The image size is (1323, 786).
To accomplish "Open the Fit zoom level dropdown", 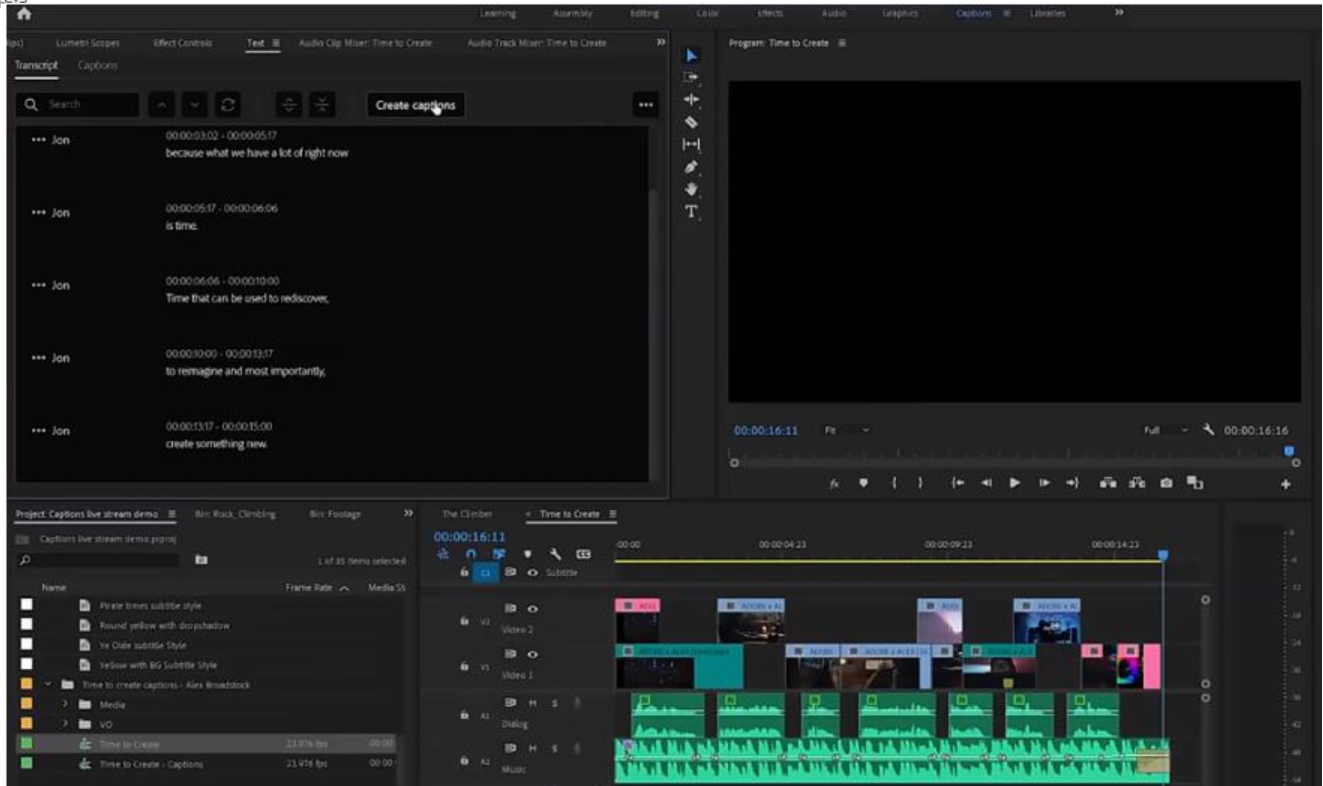I will pyautogui.click(x=846, y=430).
